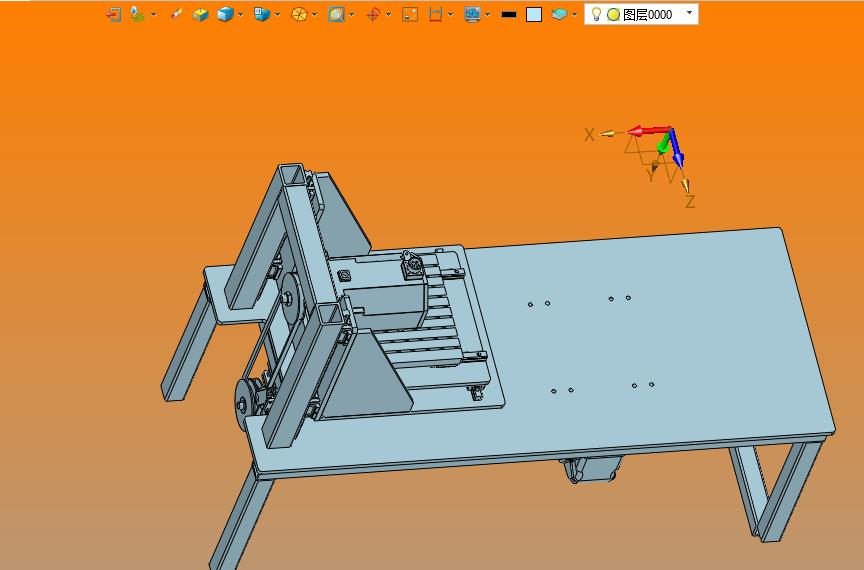Click the blue view-orientation cube icon

tap(262, 14)
